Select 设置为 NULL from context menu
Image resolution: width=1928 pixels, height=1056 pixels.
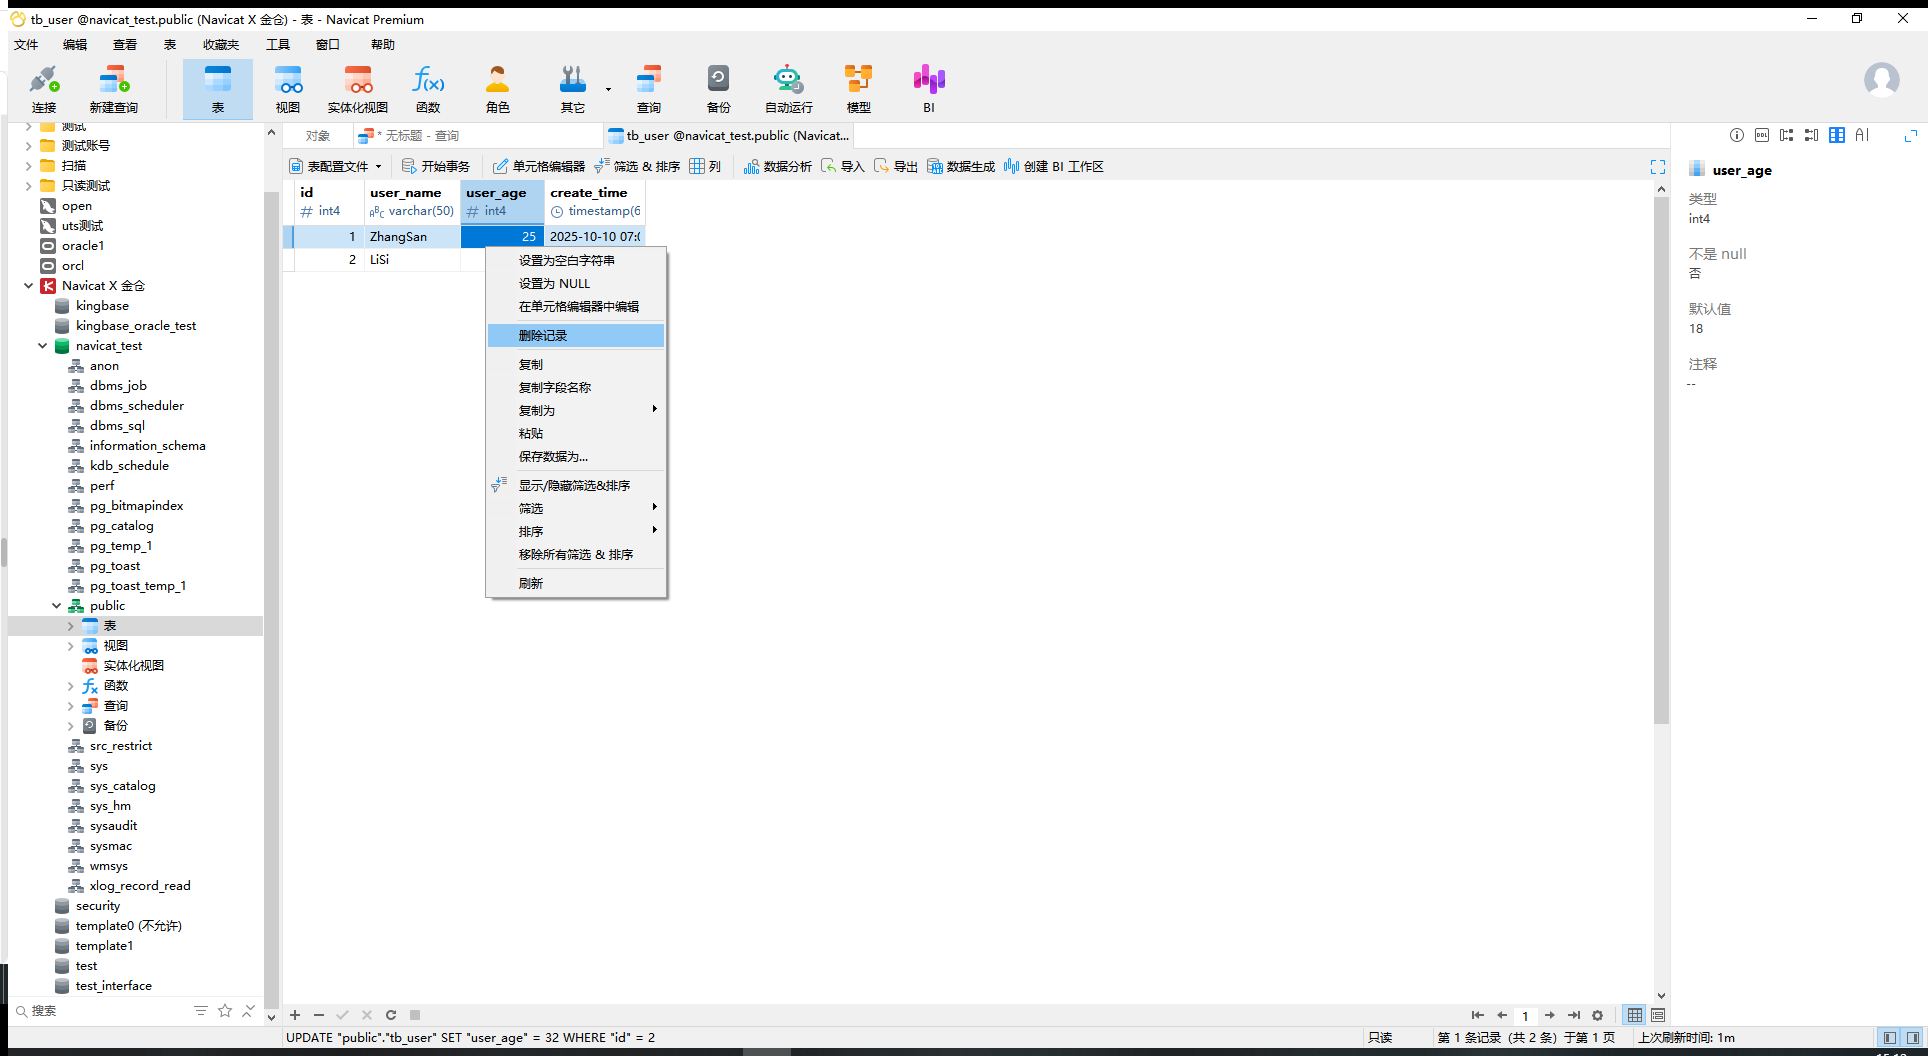[576, 284]
